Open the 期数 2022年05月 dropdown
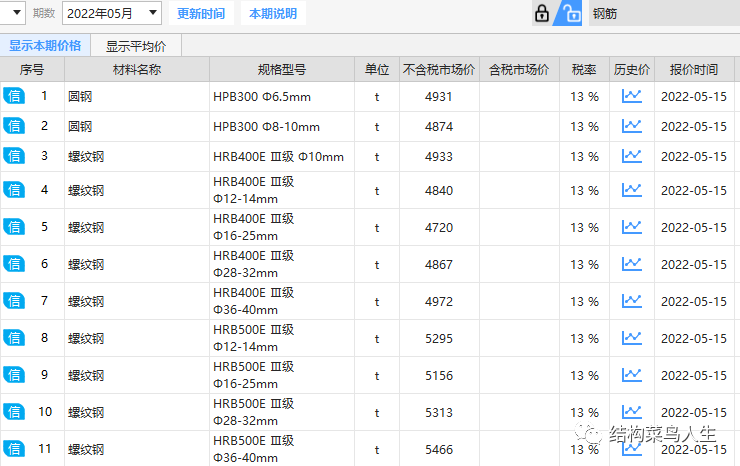Screen dimensions: 740x466 pyautogui.click(x=112, y=13)
